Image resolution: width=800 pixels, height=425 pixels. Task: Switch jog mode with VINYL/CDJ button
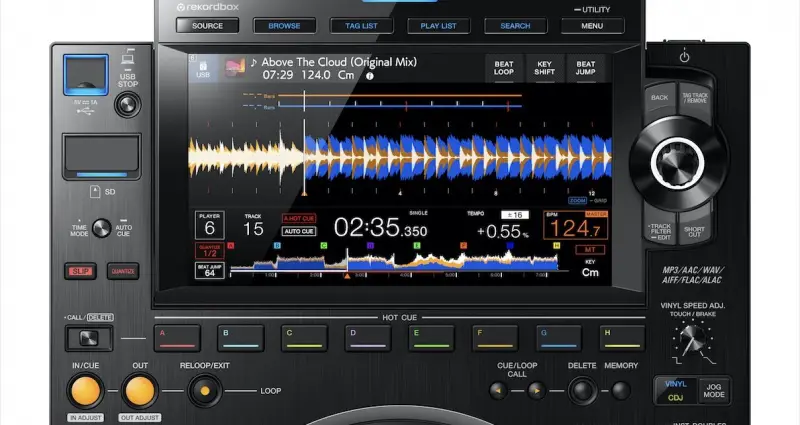coord(678,390)
